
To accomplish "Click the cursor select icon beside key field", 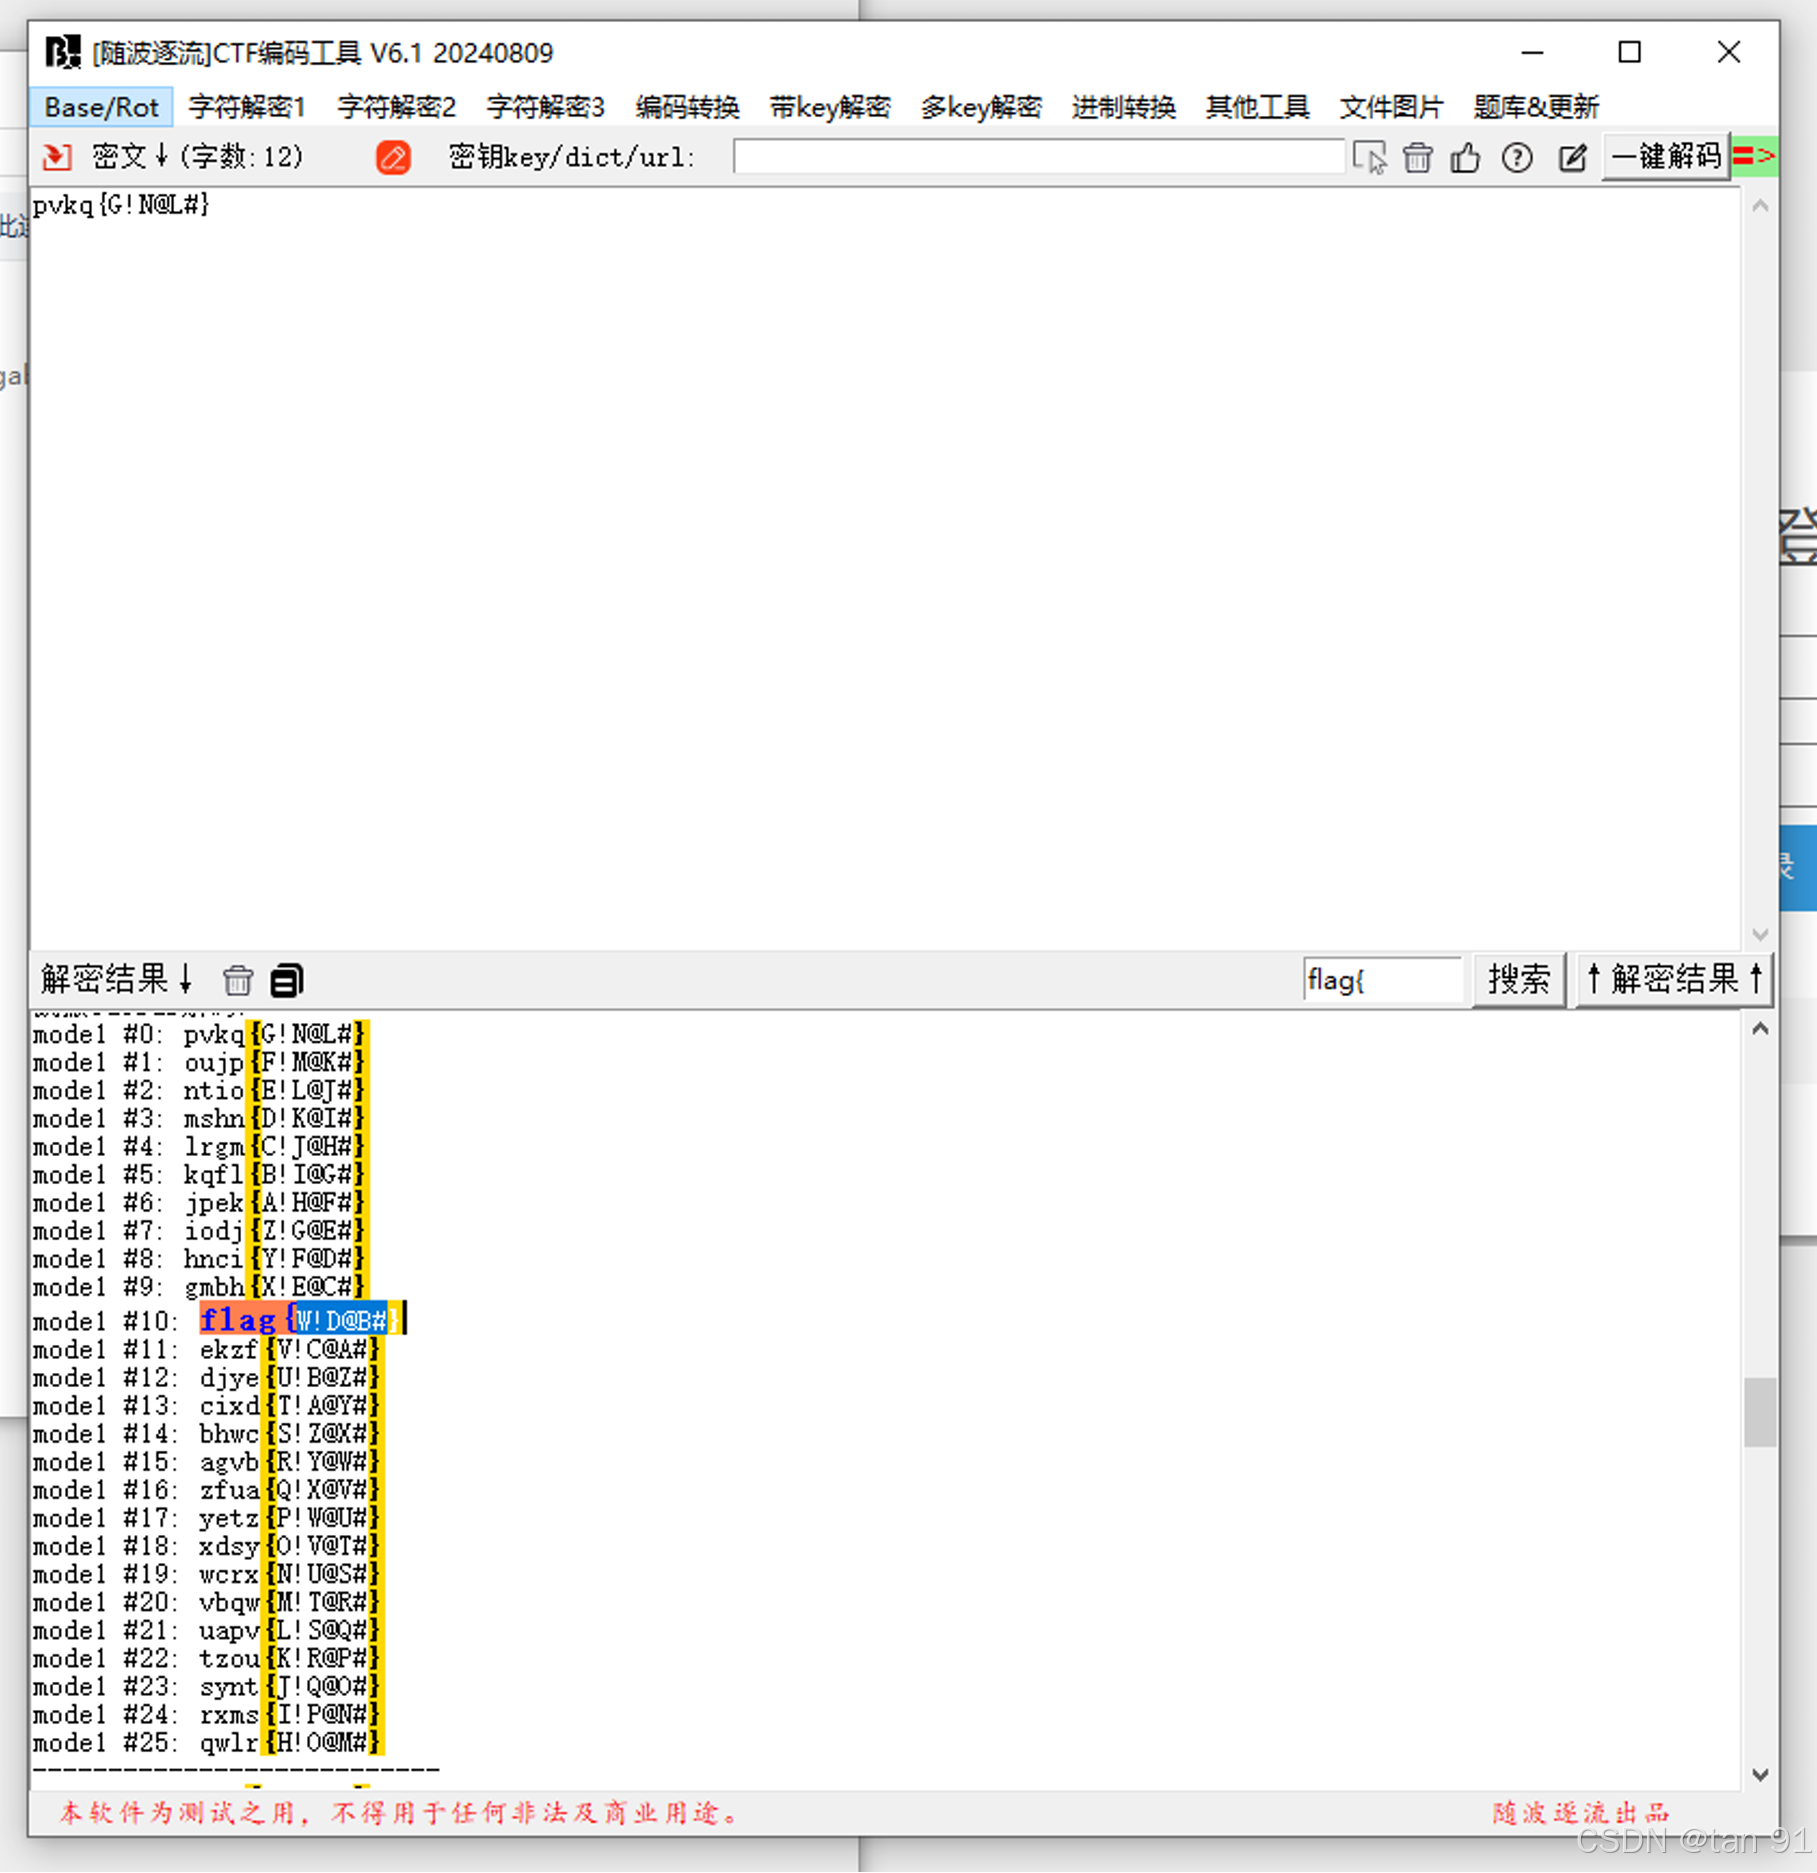I will [x=1369, y=157].
